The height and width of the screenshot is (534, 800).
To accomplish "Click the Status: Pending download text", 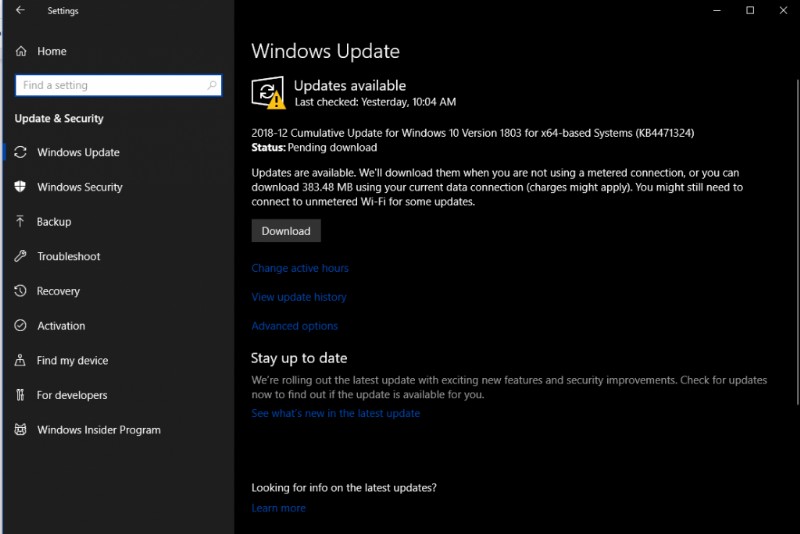I will tap(314, 147).
